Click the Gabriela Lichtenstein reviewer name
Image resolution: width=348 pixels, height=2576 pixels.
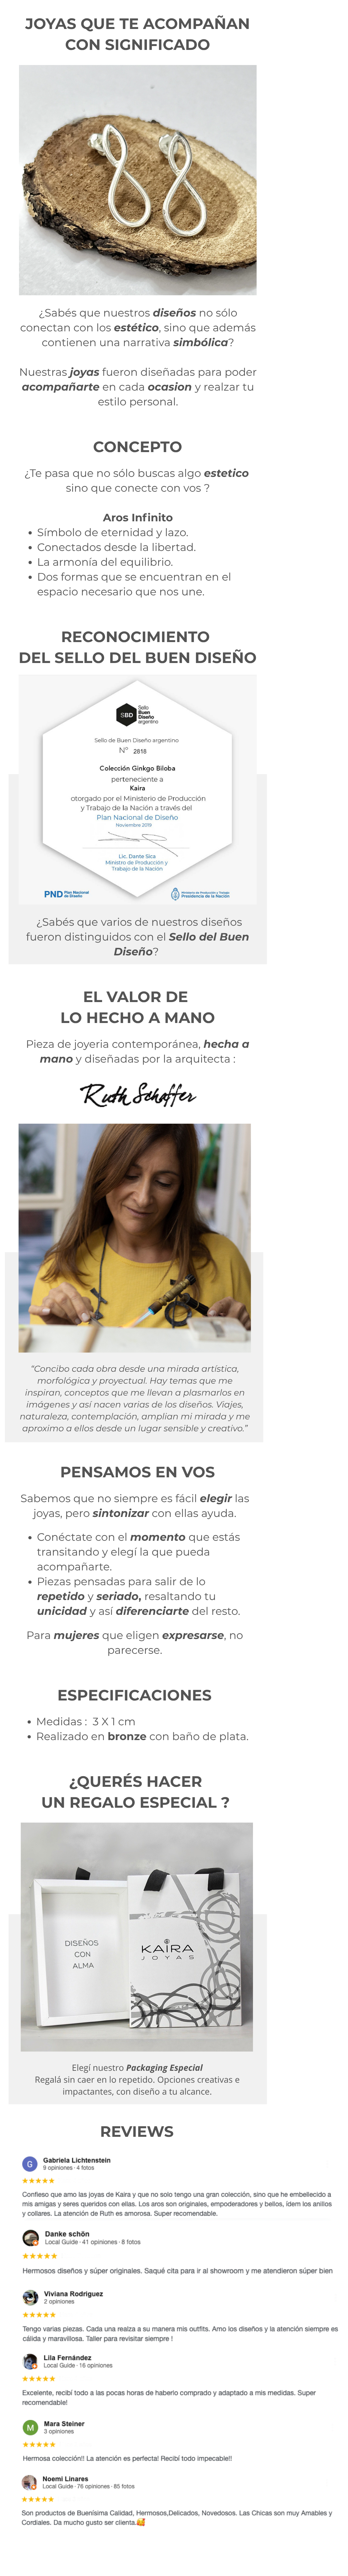pos(77,2160)
